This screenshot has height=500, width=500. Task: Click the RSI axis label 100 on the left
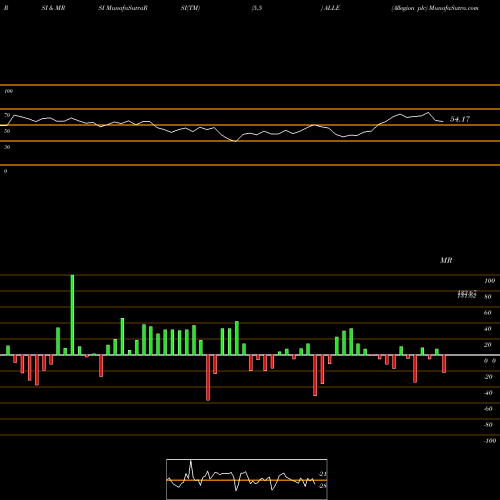click(8, 91)
